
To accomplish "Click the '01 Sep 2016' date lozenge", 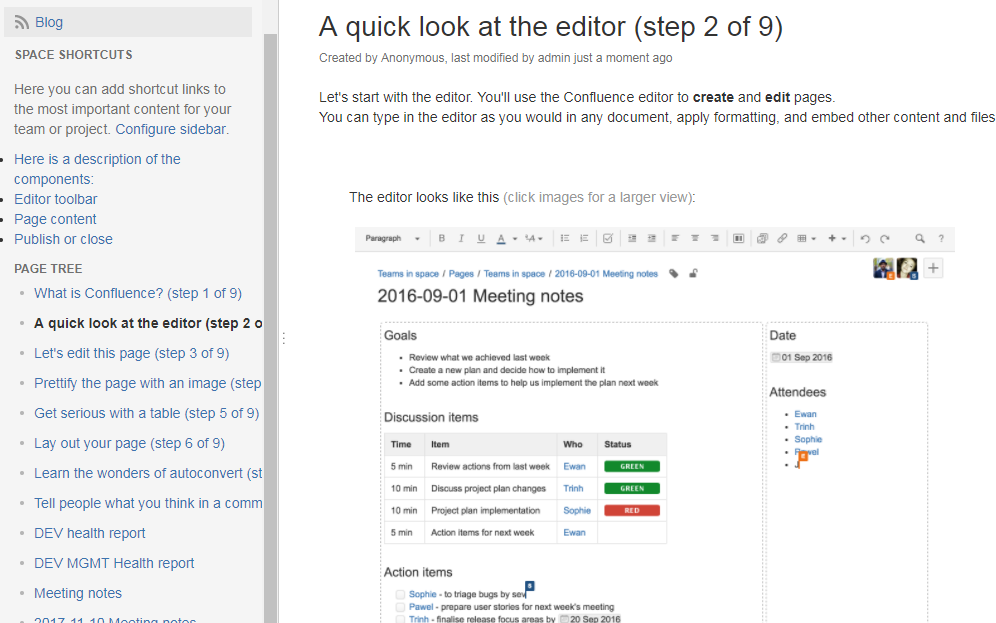I will coord(802,358).
